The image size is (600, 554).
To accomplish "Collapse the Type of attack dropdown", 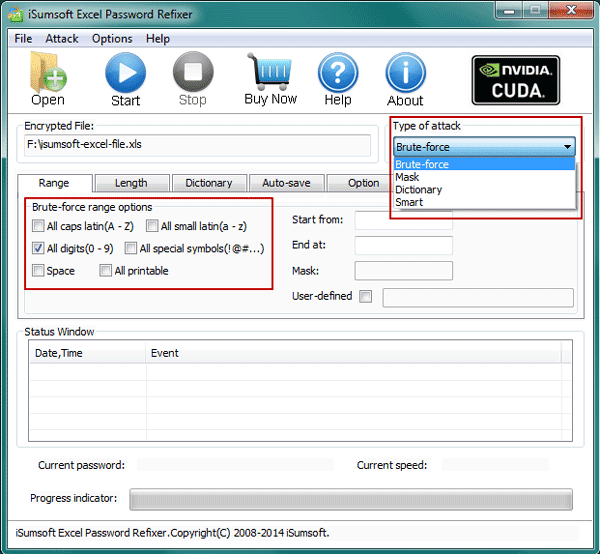I will point(567,147).
